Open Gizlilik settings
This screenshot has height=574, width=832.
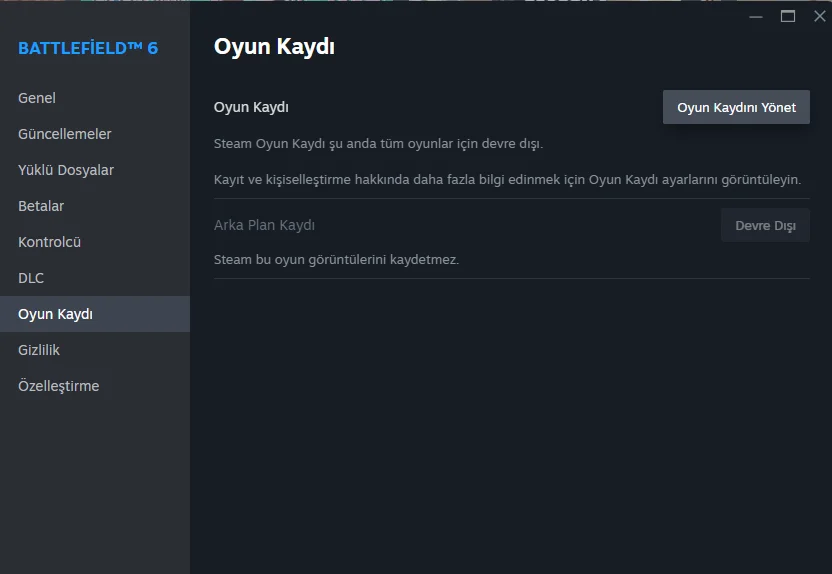coord(95,350)
